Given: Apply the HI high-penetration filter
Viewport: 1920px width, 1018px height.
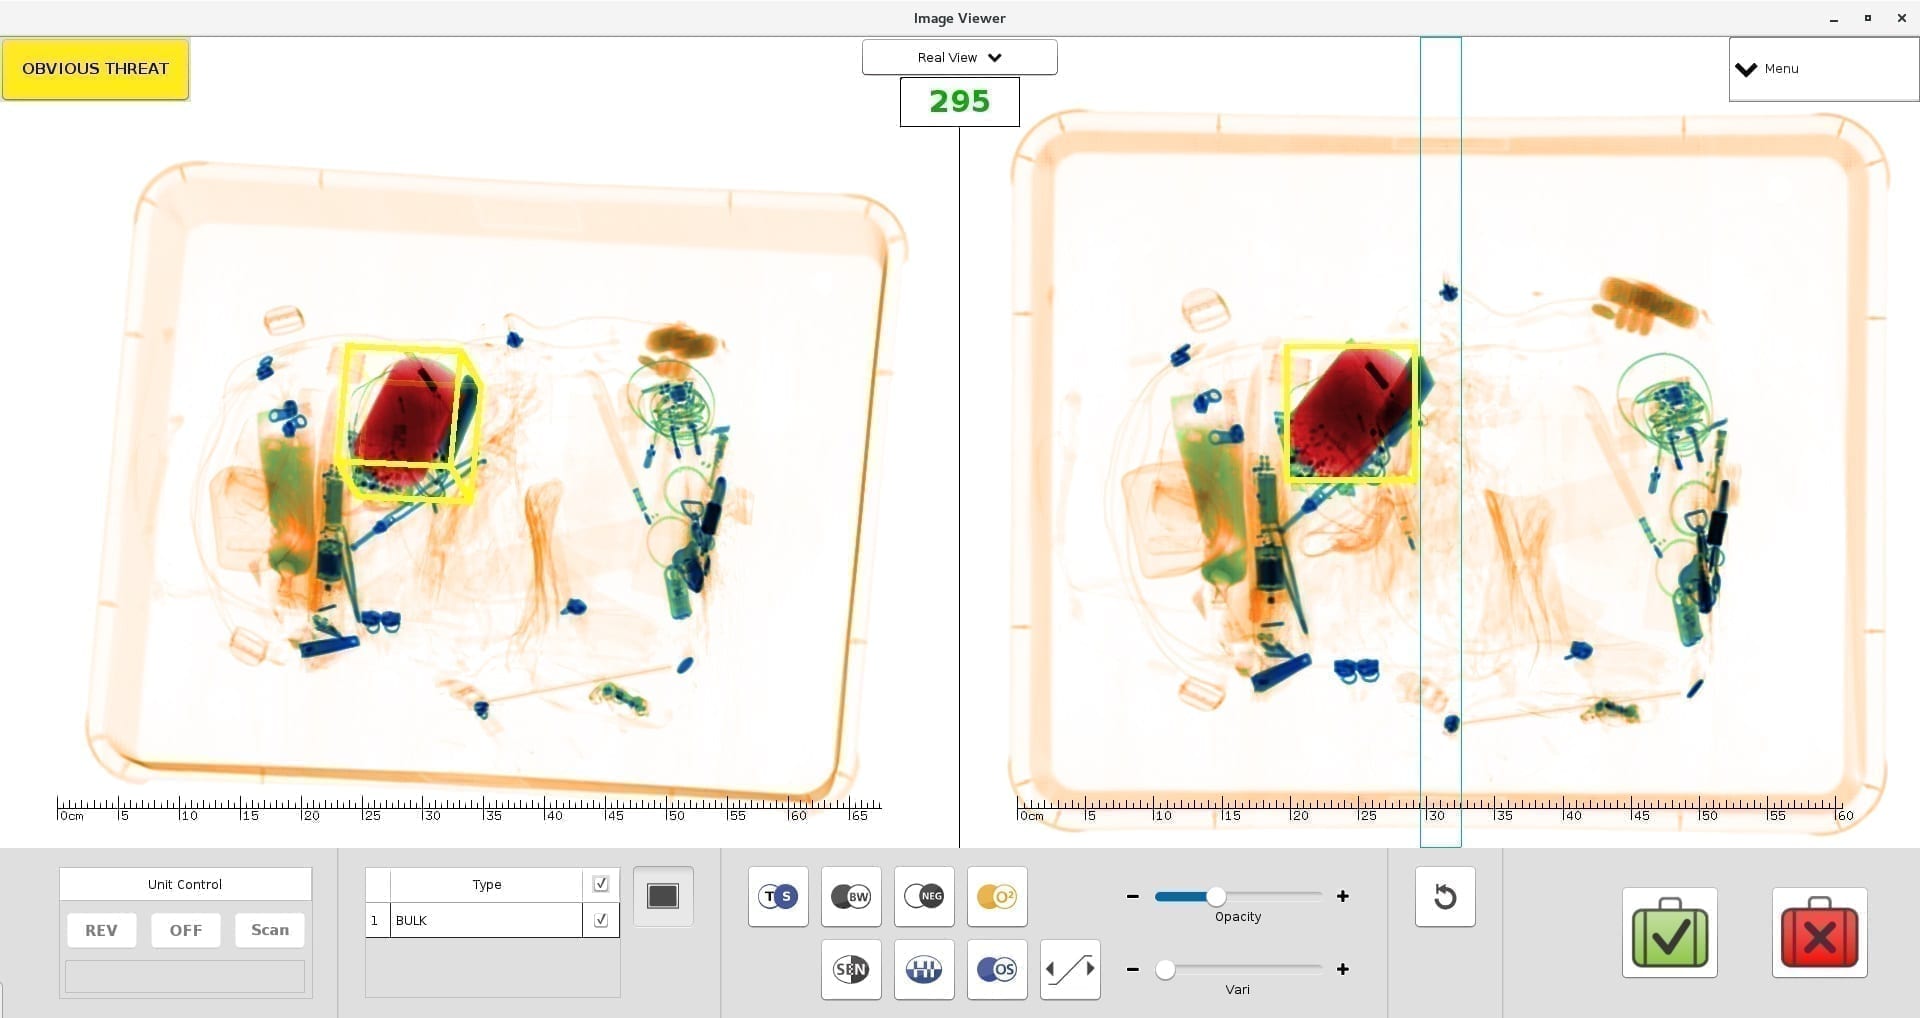Looking at the screenshot, I should click(x=923, y=968).
